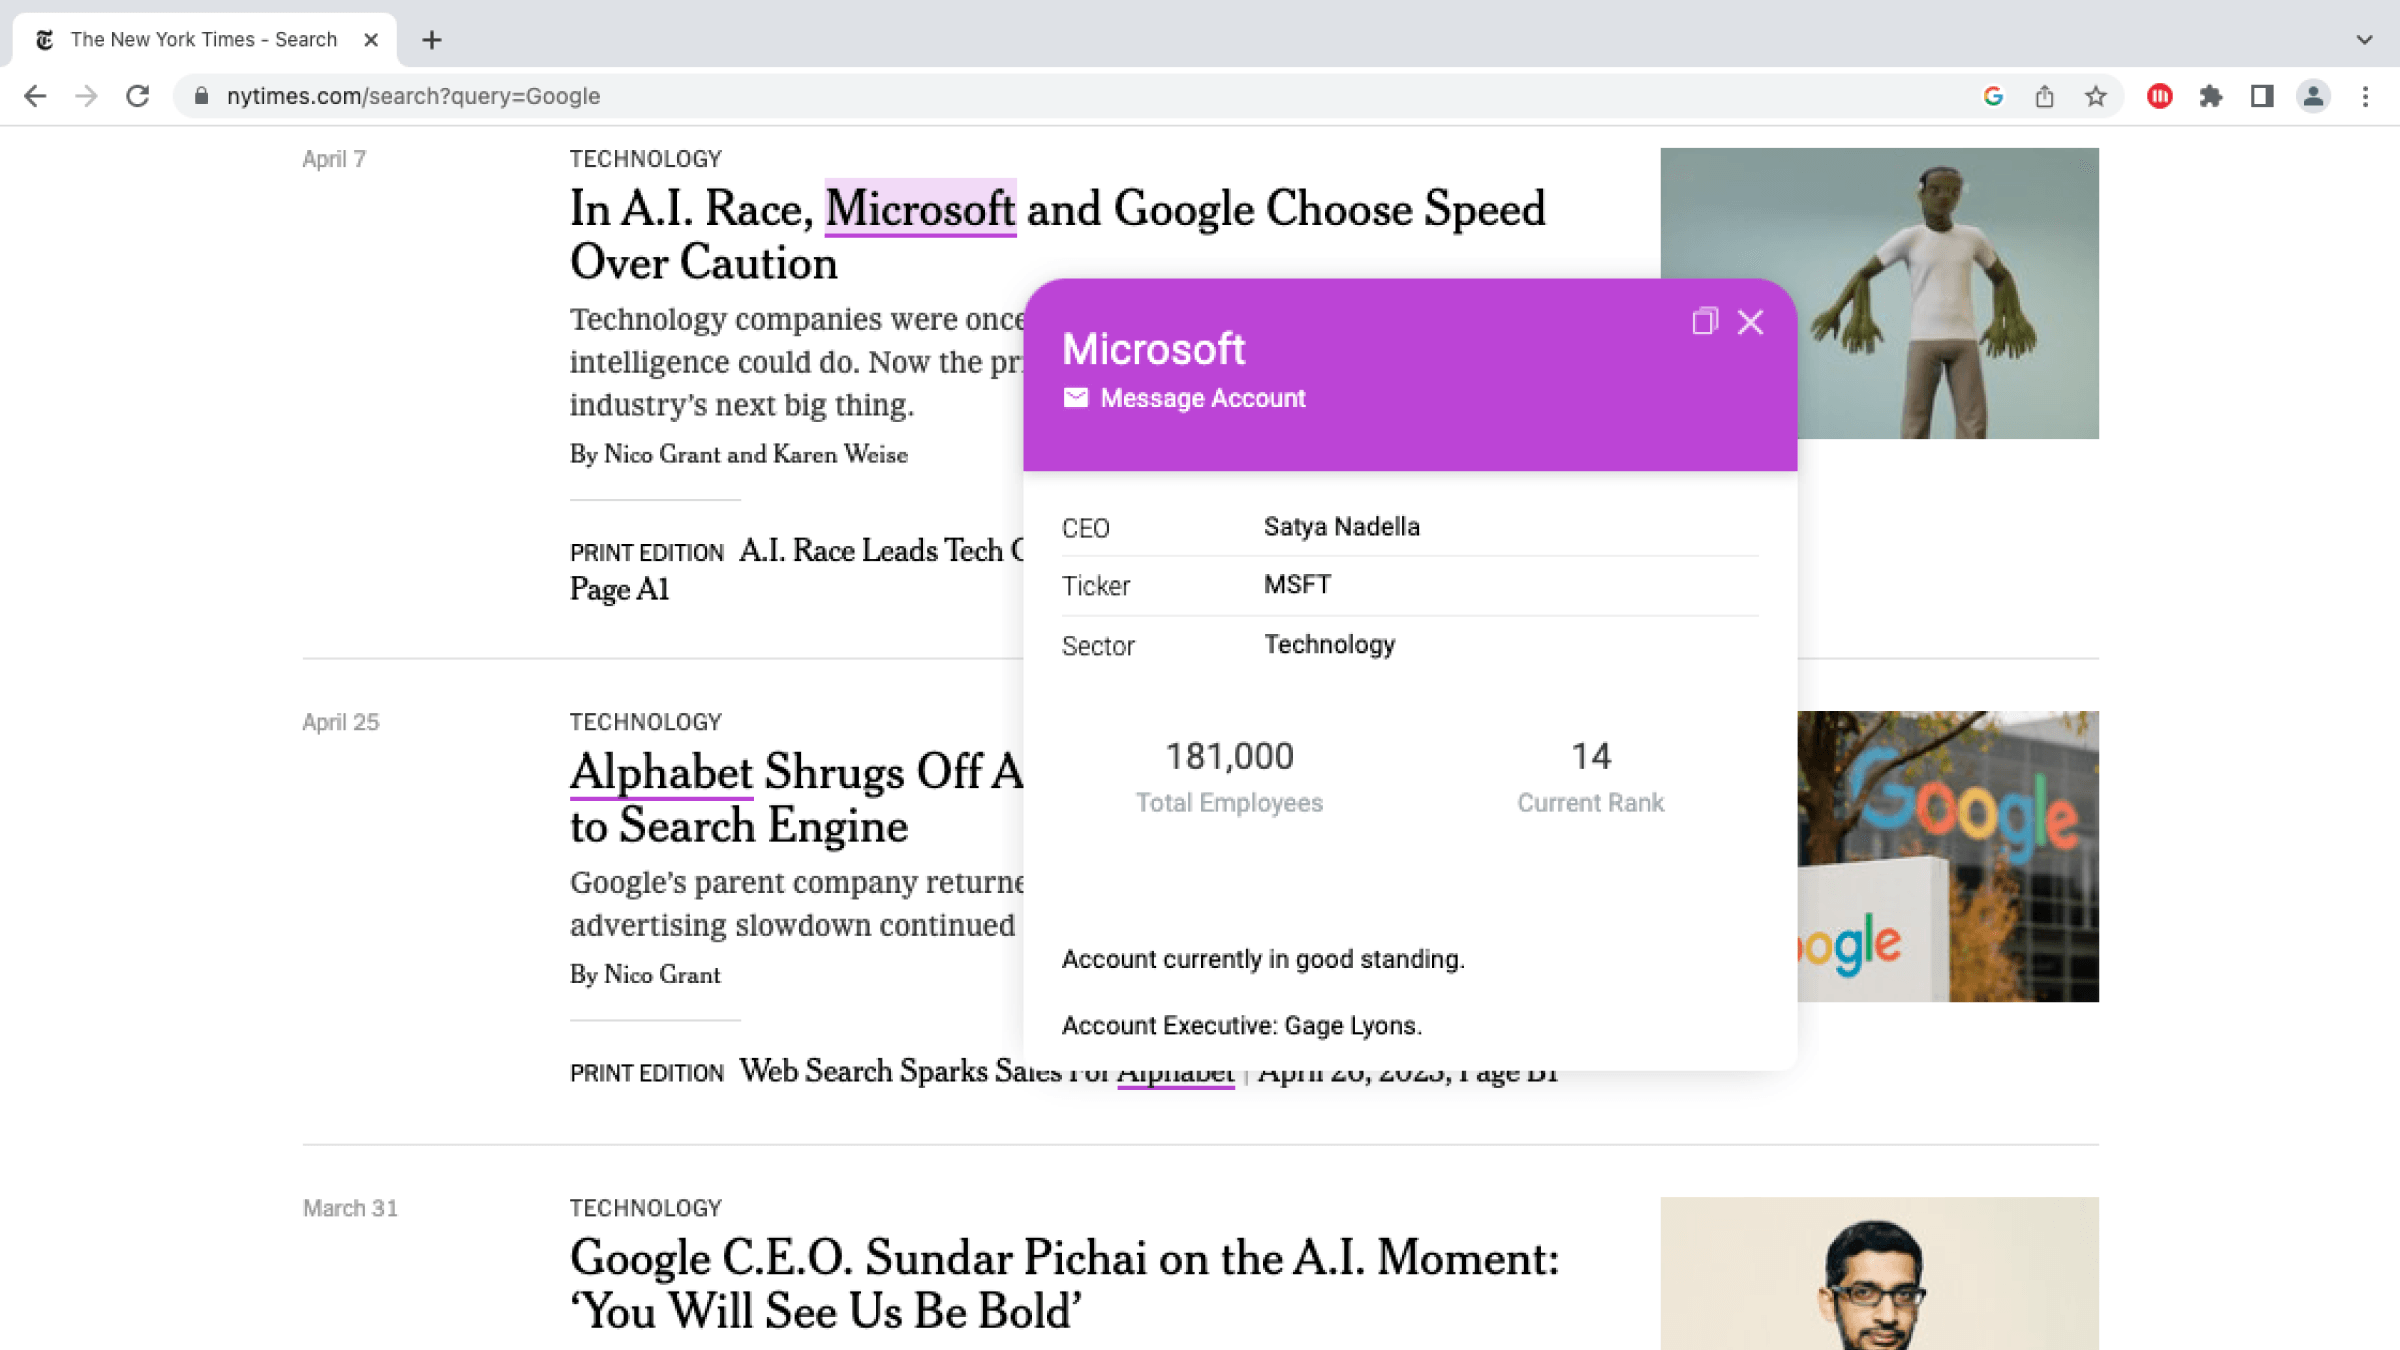This screenshot has height=1350, width=2400.
Task: Open the Chrome three-dot menu
Action: [x=2365, y=96]
